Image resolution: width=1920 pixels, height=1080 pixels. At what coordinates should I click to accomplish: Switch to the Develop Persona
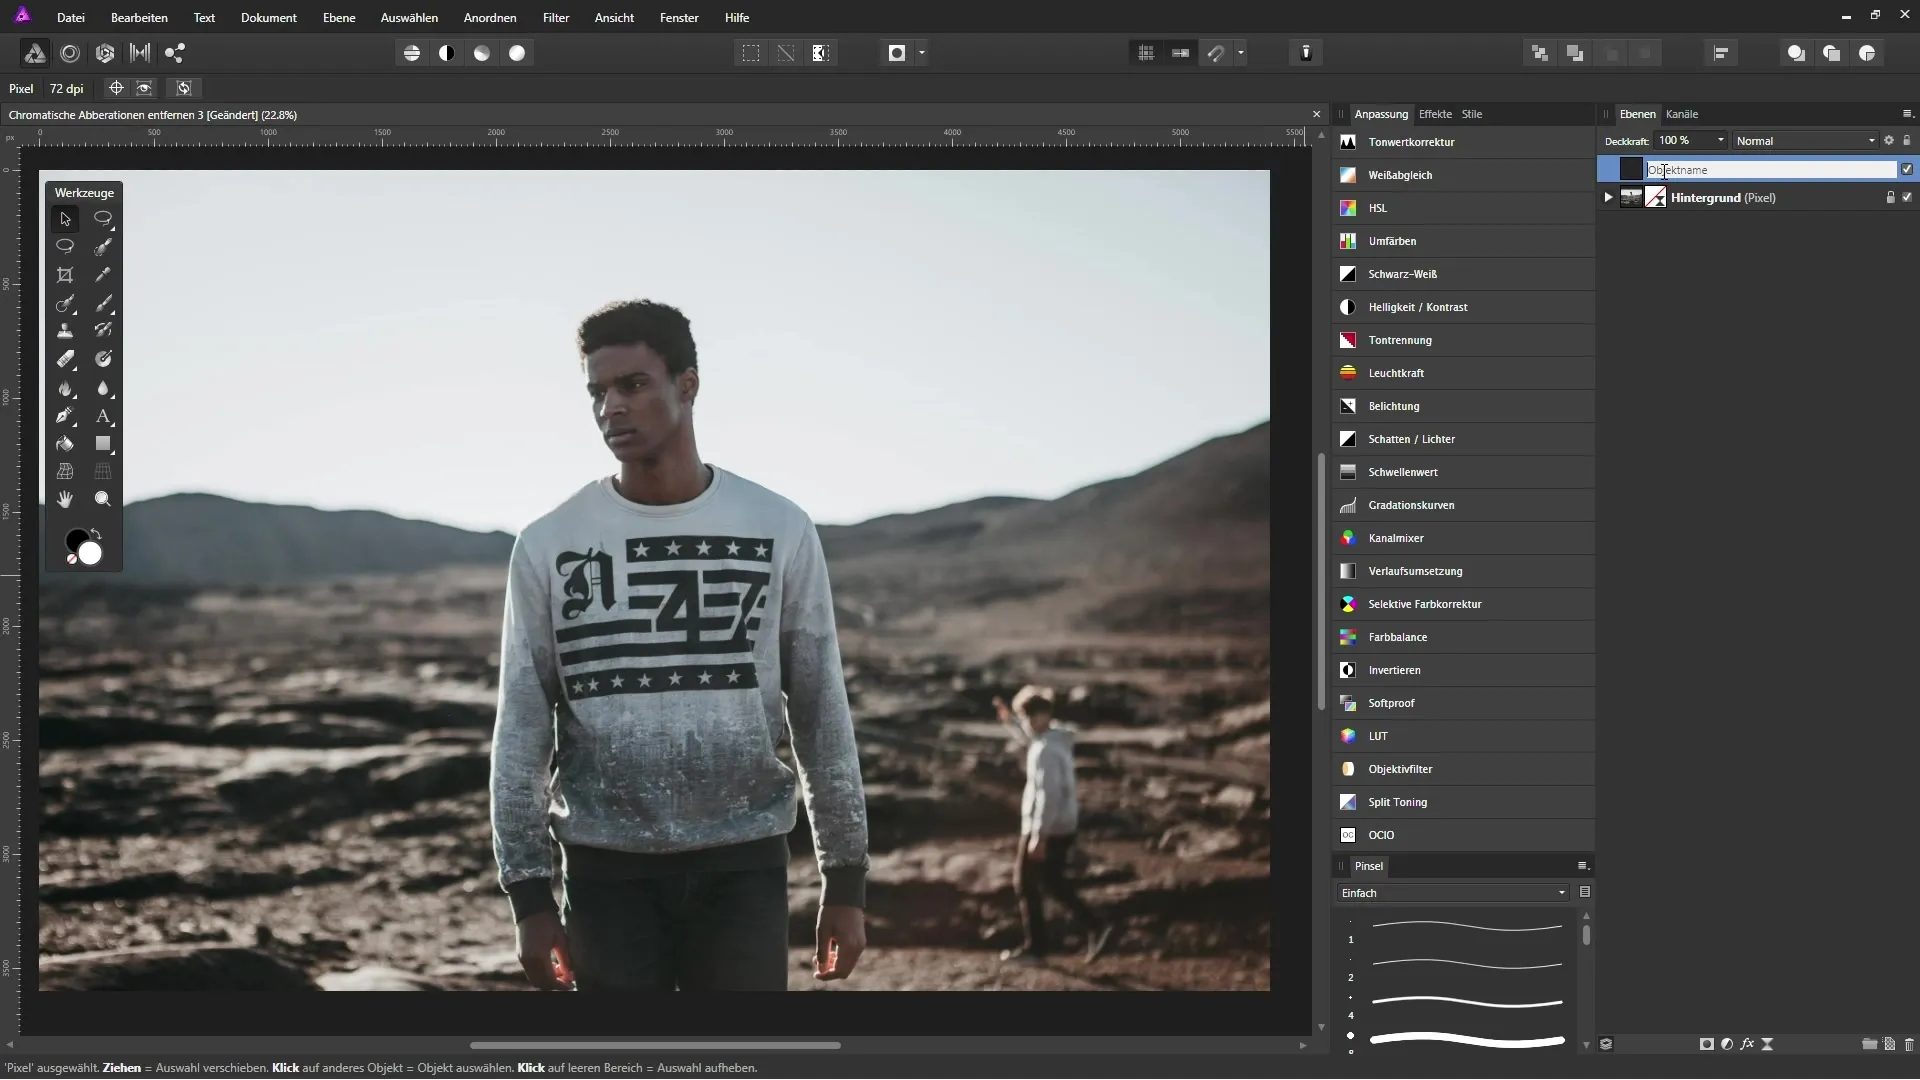pos(105,53)
